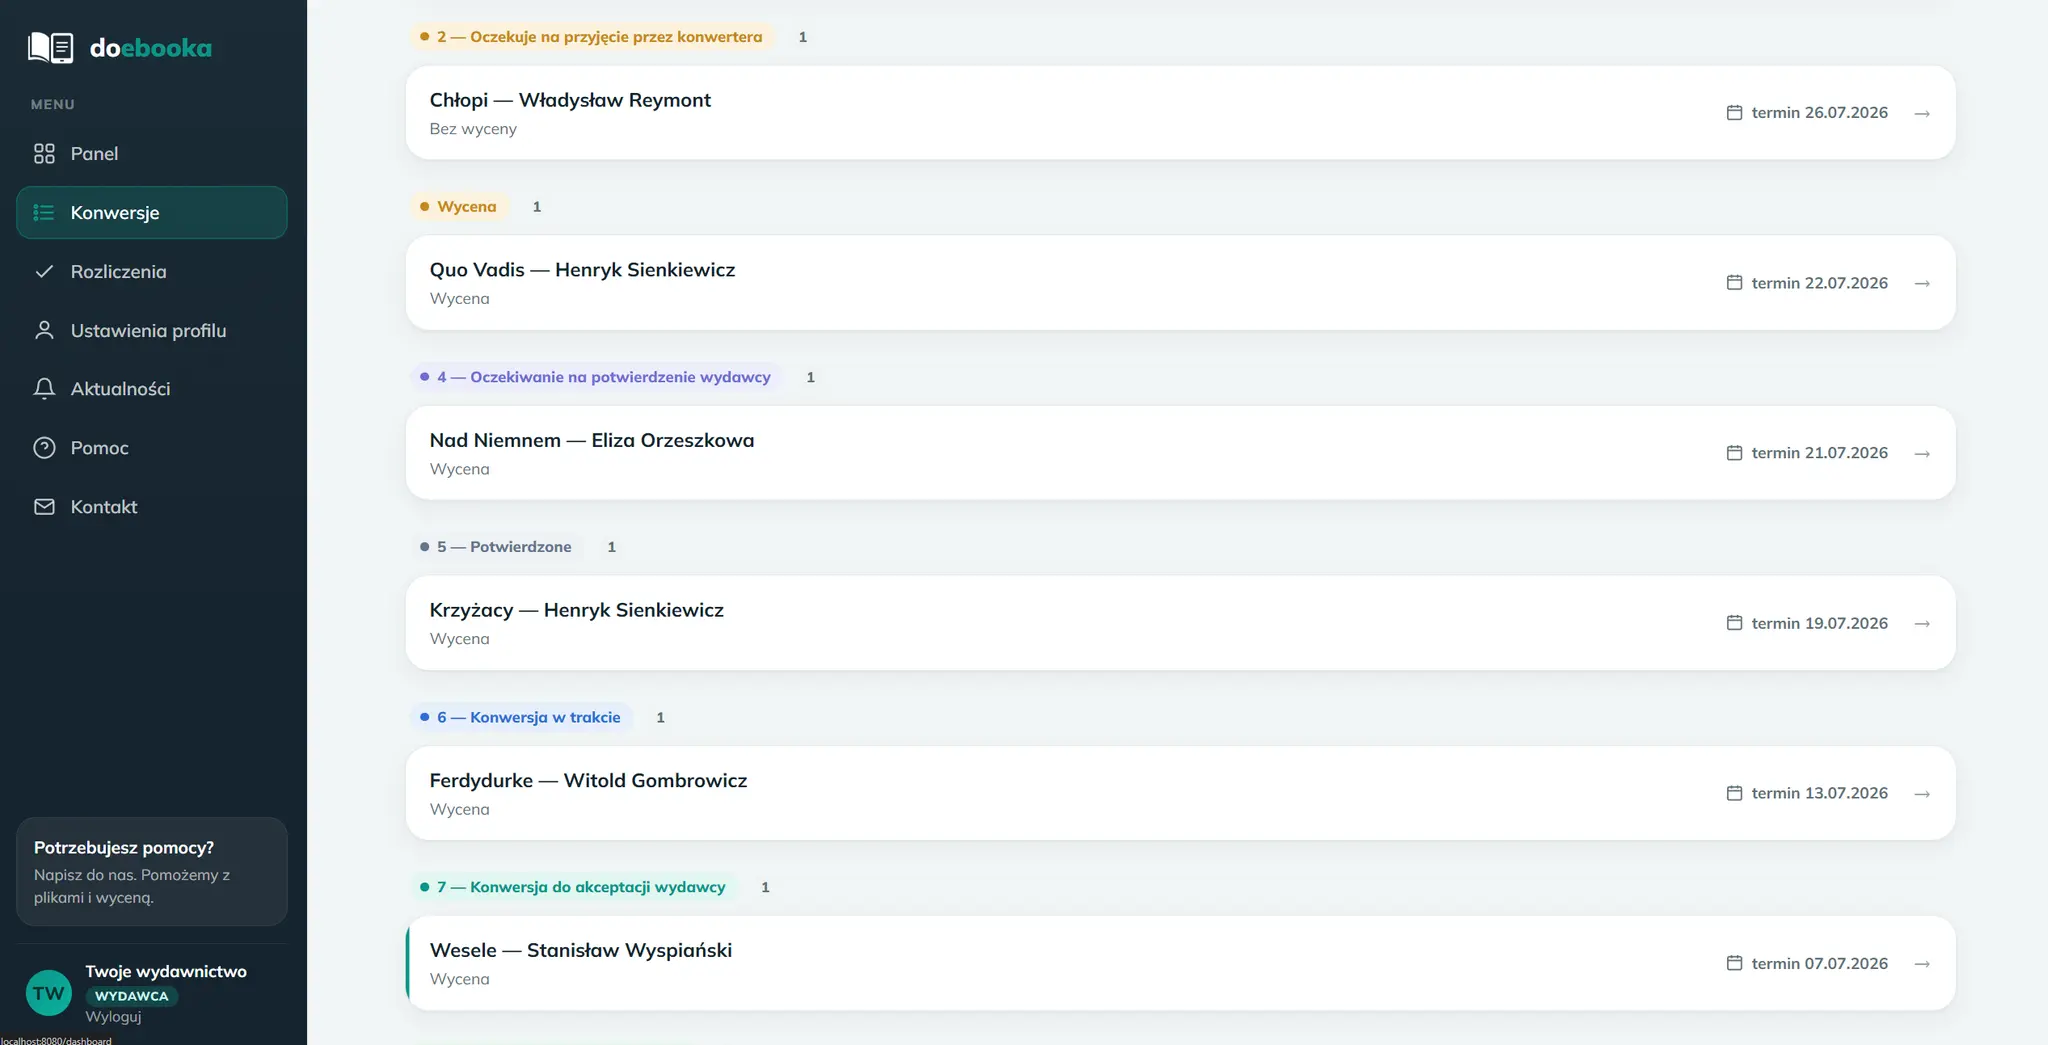Click the Wycena label under Ferdydurke
2048x1045 pixels.
[x=460, y=809]
